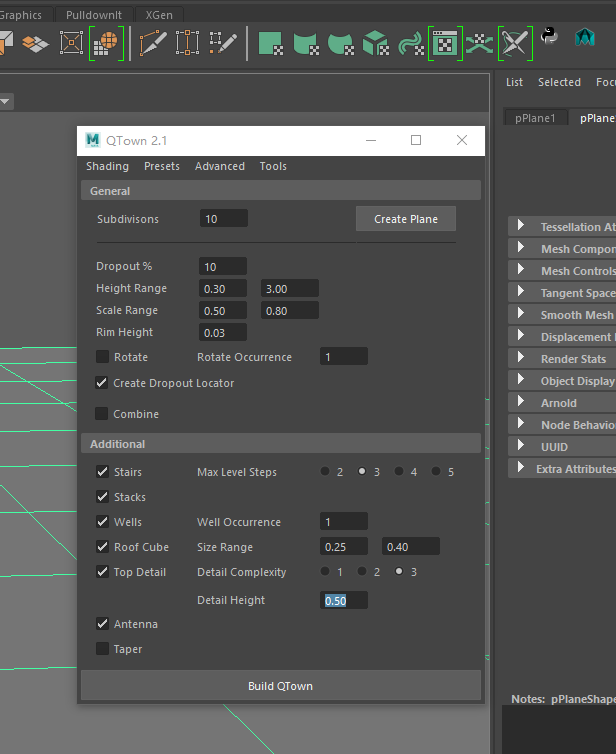
Task: Click the cut-off cube icon at shelf start
Action: (6, 43)
